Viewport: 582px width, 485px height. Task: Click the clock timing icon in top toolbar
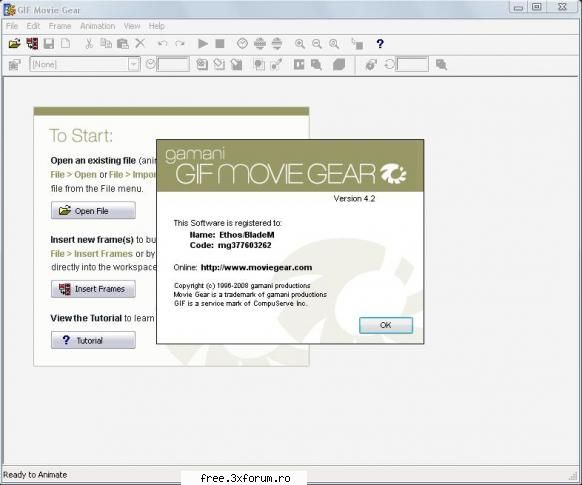(x=242, y=44)
